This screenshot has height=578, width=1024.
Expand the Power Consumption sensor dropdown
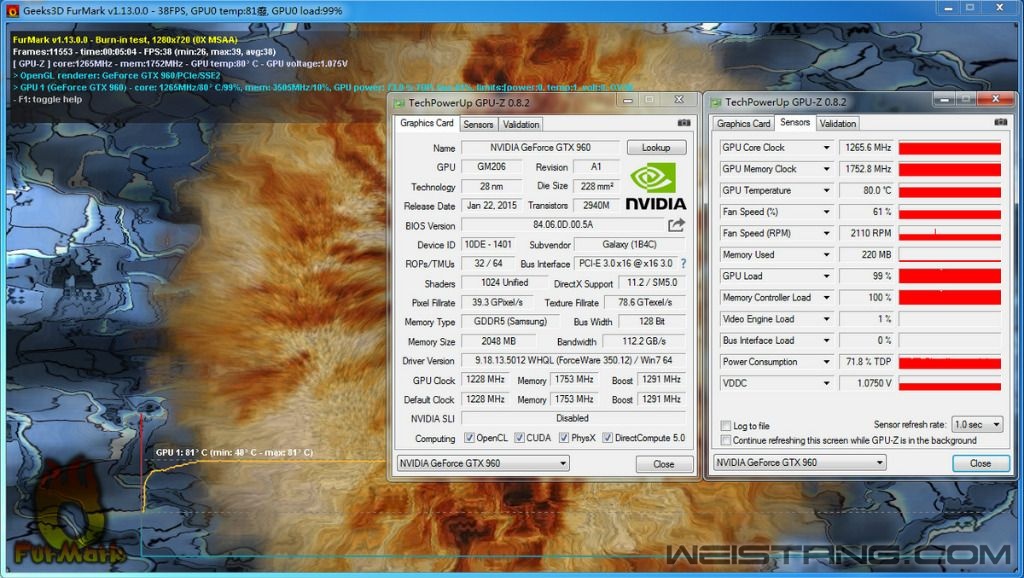pos(826,362)
